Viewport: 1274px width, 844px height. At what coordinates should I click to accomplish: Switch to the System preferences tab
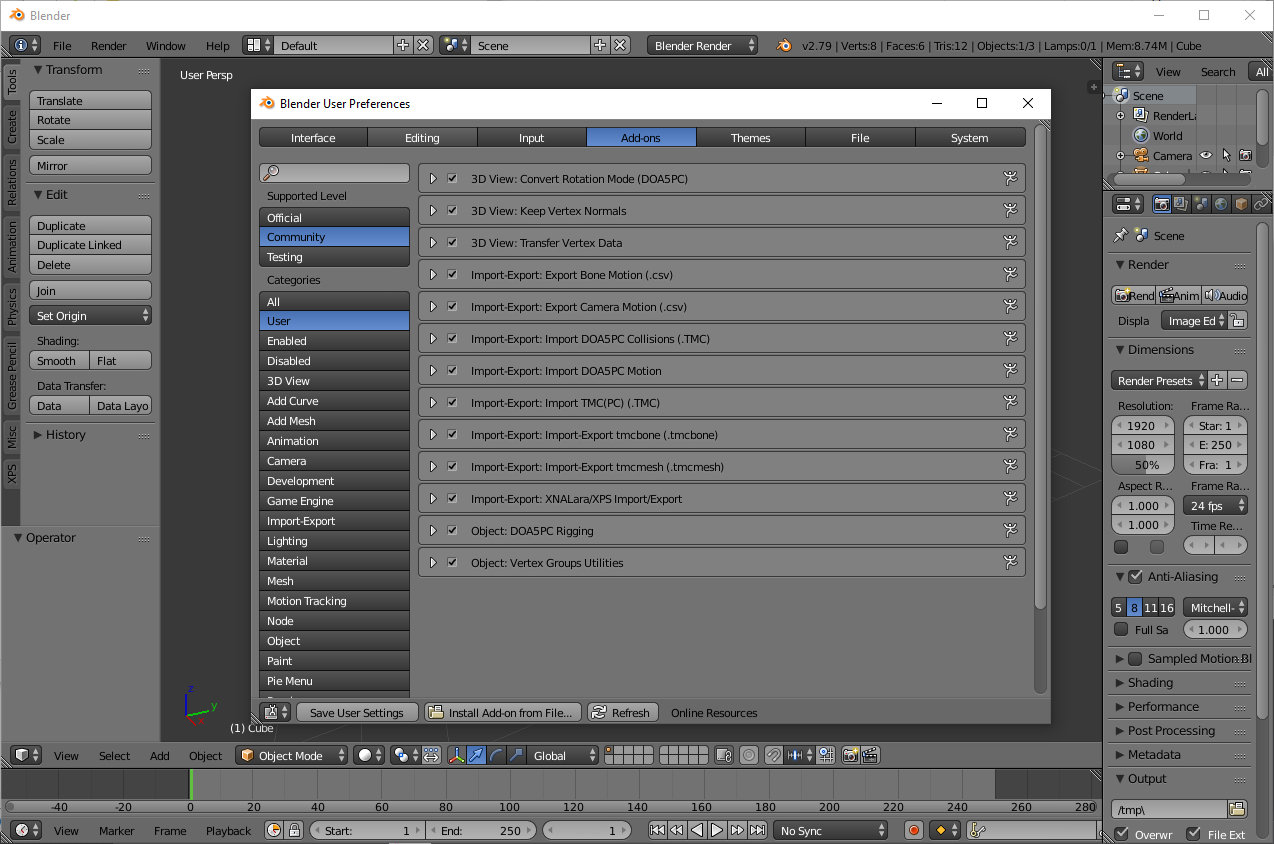click(970, 138)
